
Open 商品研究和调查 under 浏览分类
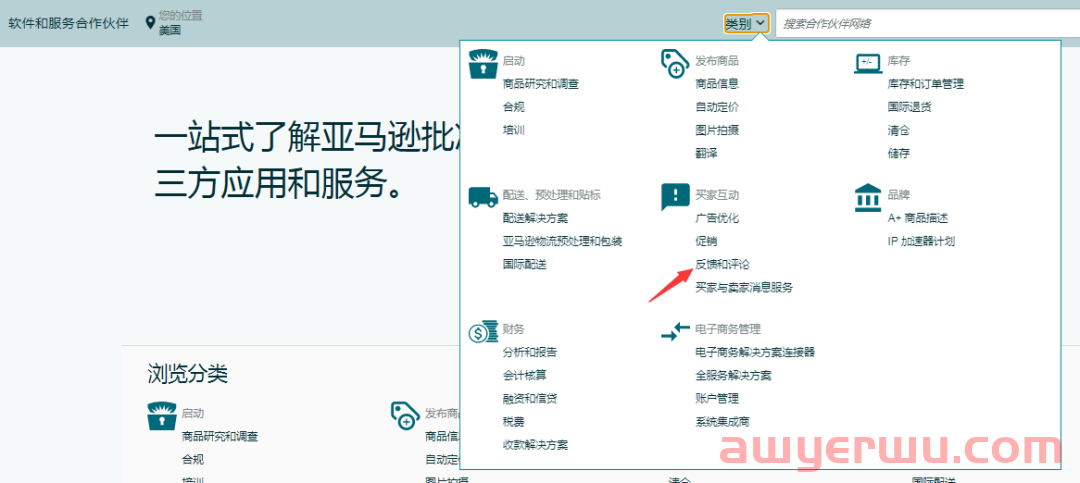pyautogui.click(x=220, y=436)
